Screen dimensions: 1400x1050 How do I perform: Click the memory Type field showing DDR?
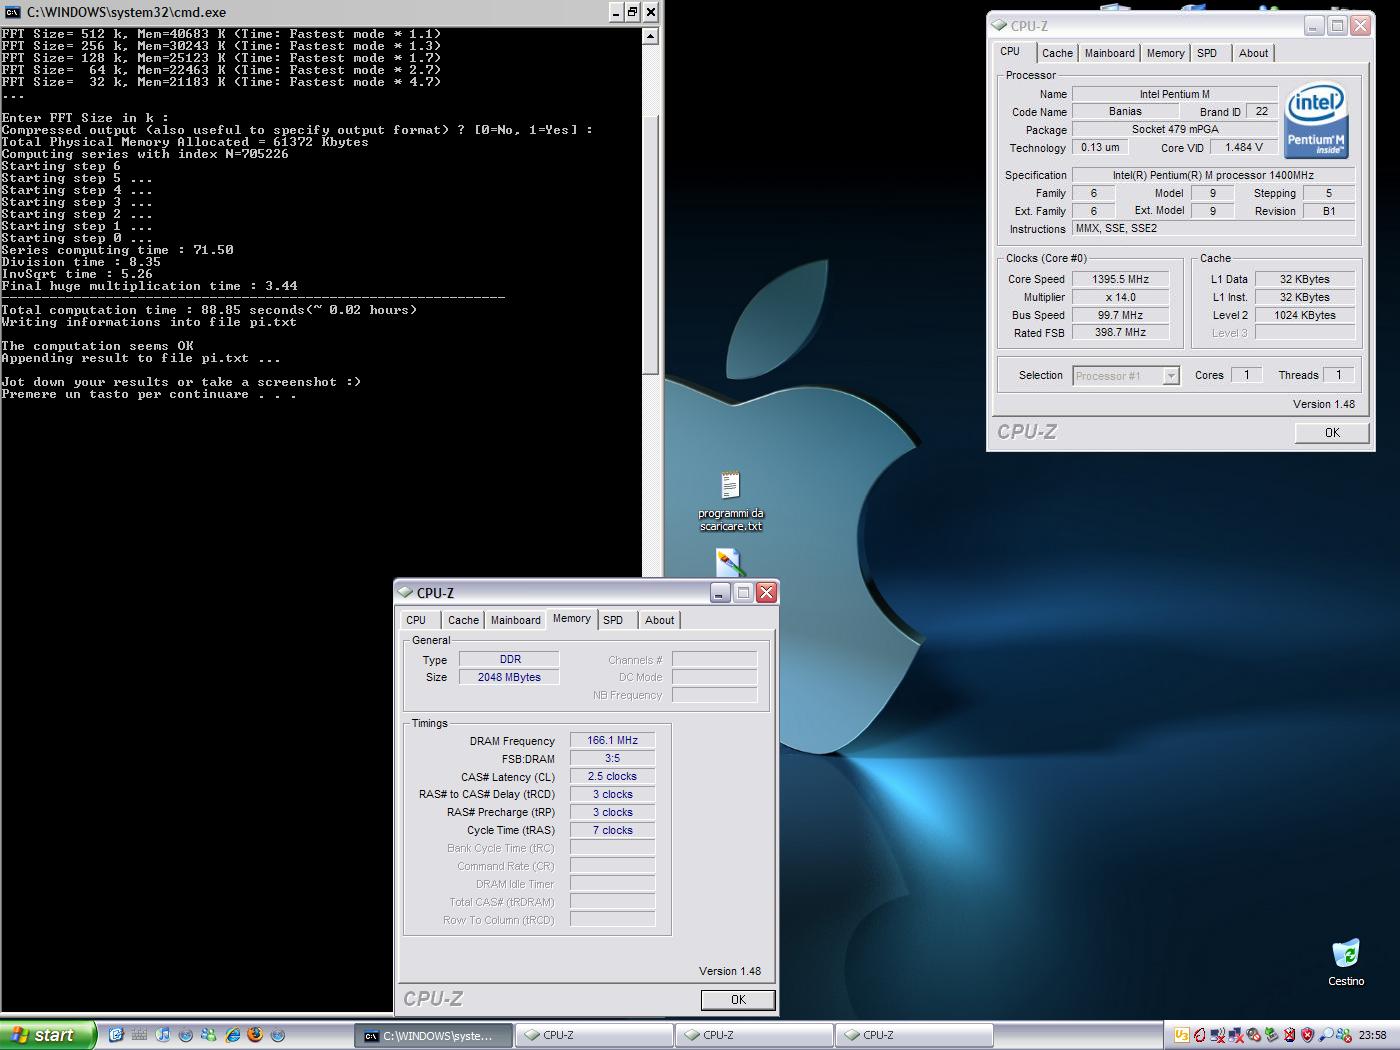click(x=509, y=659)
